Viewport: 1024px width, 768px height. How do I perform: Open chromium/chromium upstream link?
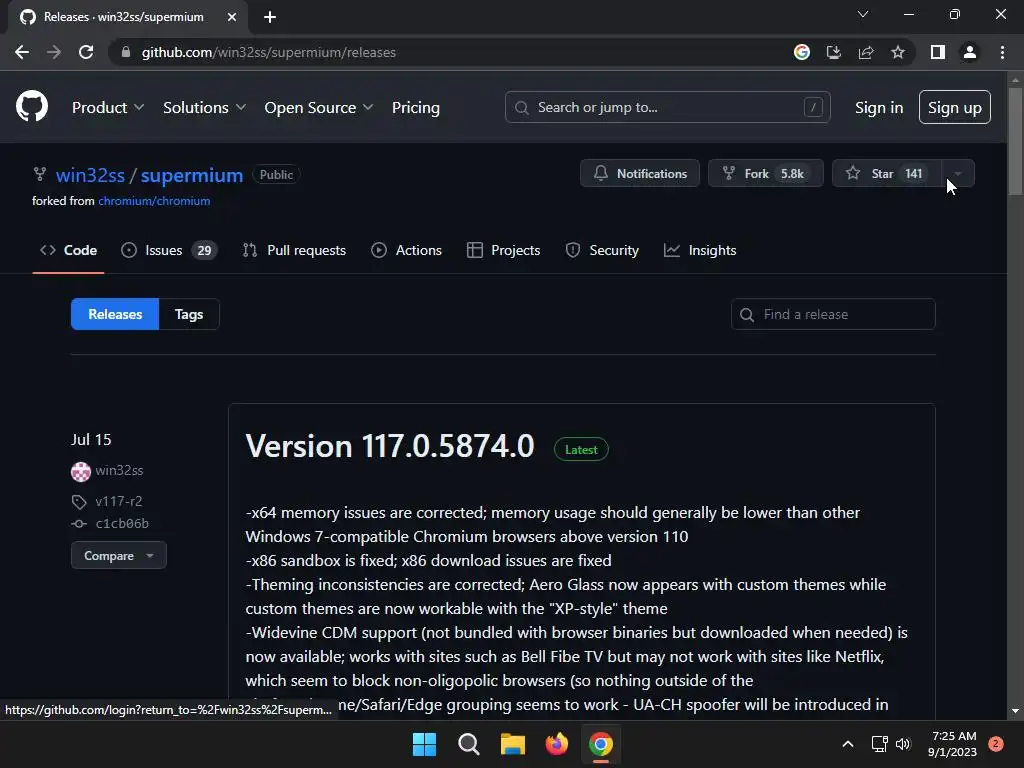(154, 201)
